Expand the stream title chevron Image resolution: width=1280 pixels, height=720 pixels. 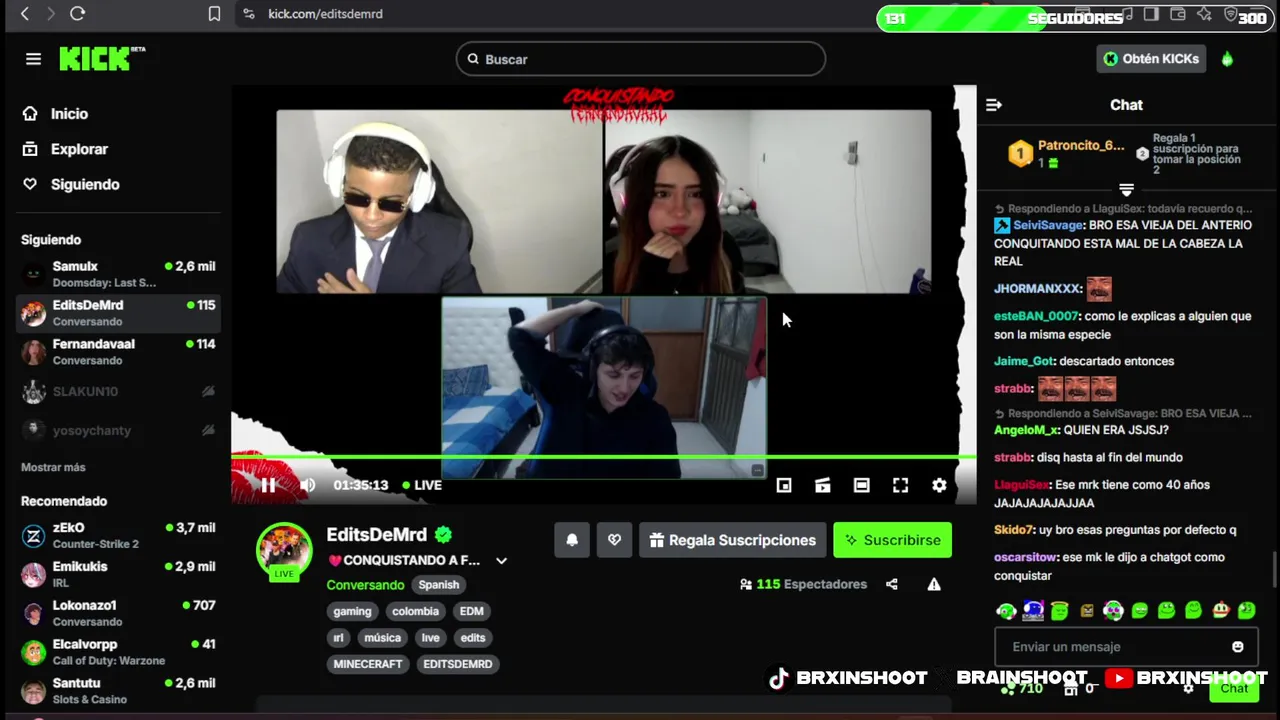(x=501, y=561)
